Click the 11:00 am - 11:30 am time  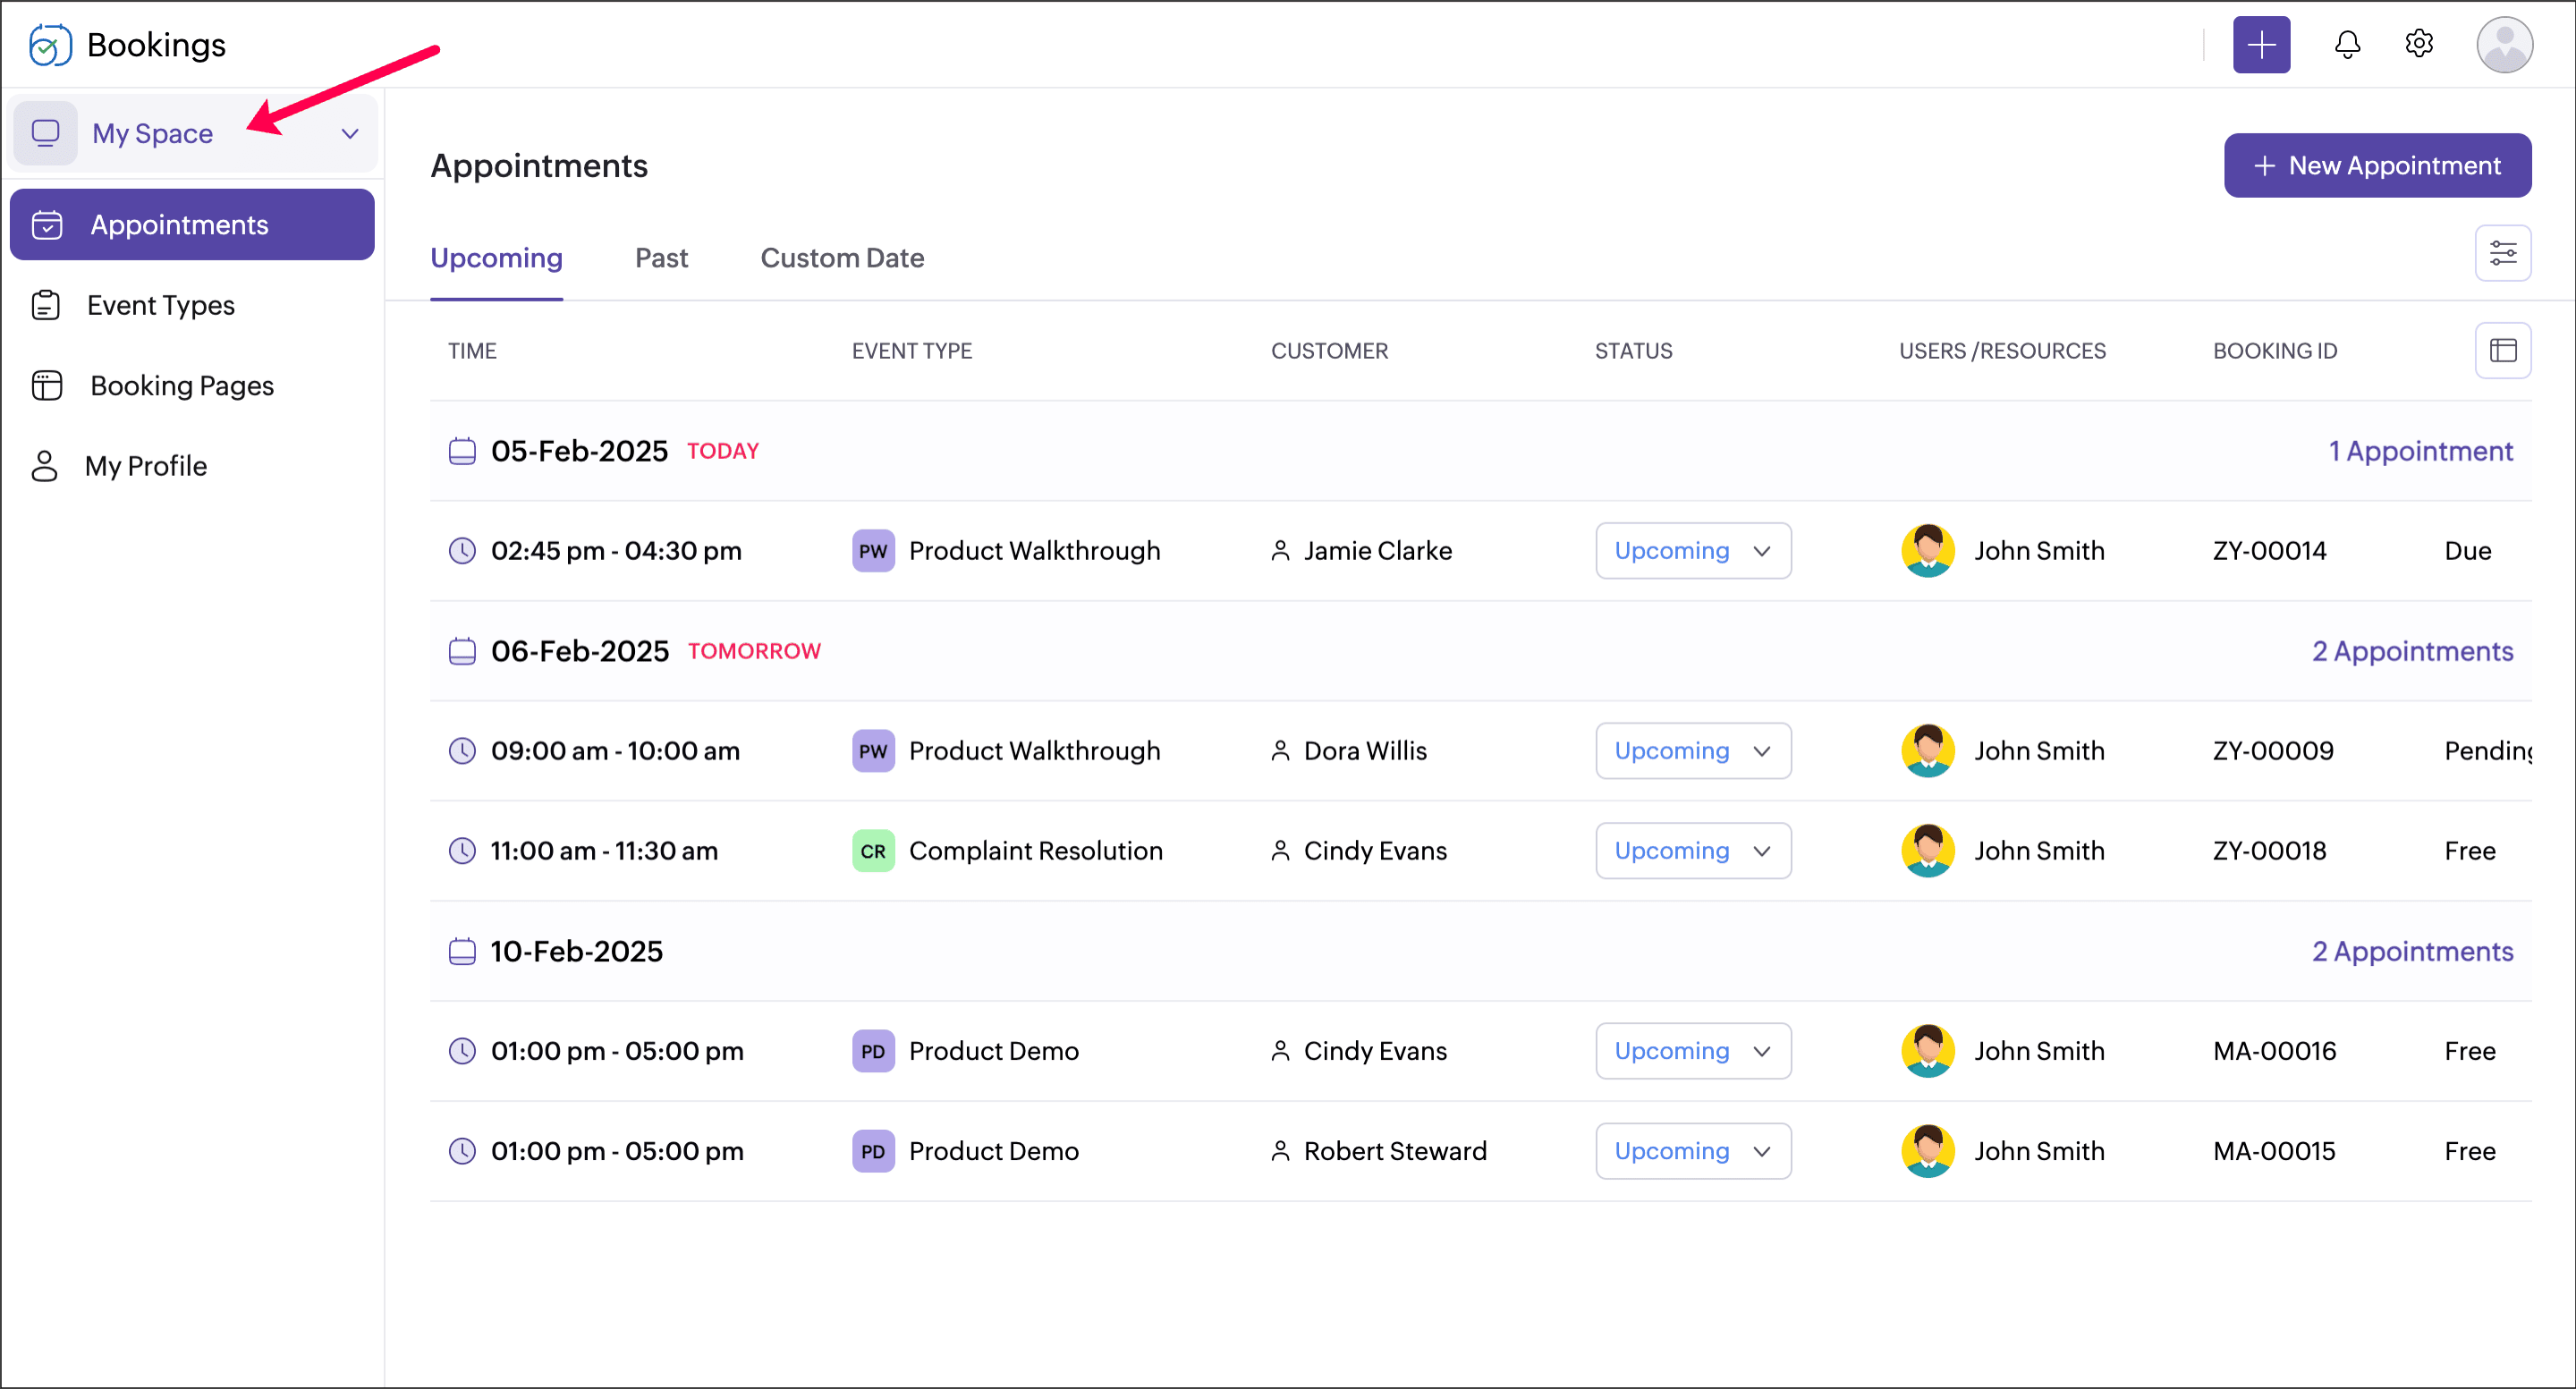pos(604,851)
